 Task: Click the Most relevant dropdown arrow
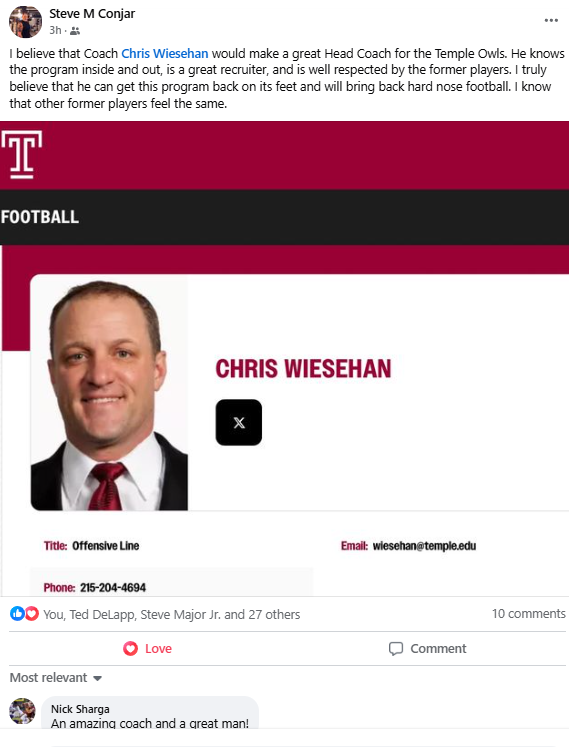(x=97, y=678)
